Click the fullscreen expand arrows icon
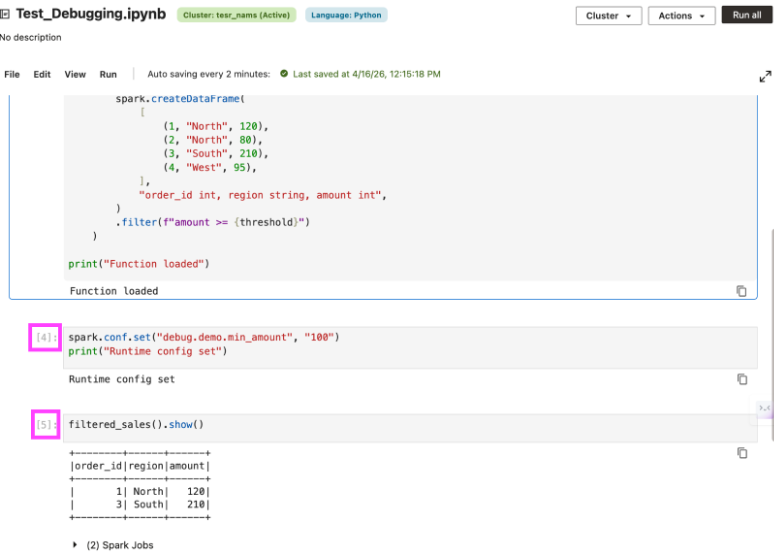The width and height of the screenshot is (774, 555). coord(765,76)
